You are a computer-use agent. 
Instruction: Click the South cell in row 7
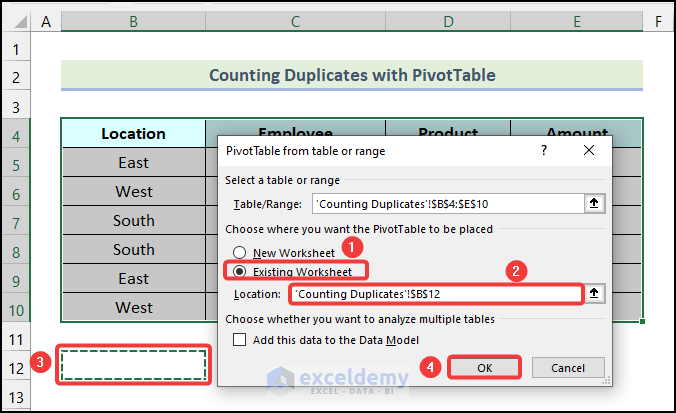click(x=134, y=220)
